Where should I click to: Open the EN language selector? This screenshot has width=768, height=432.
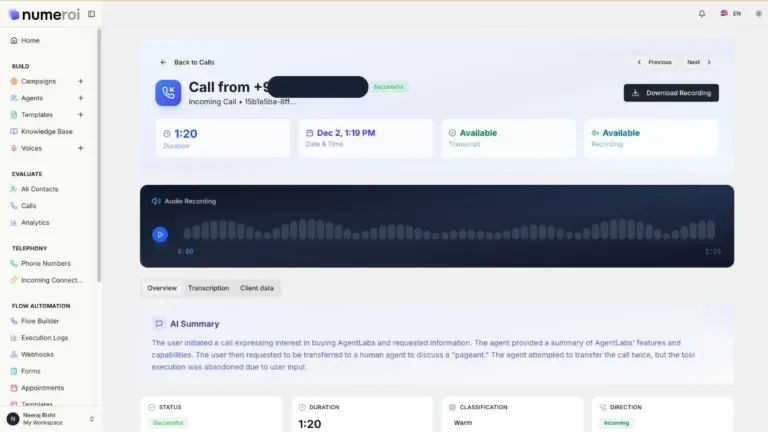click(731, 14)
